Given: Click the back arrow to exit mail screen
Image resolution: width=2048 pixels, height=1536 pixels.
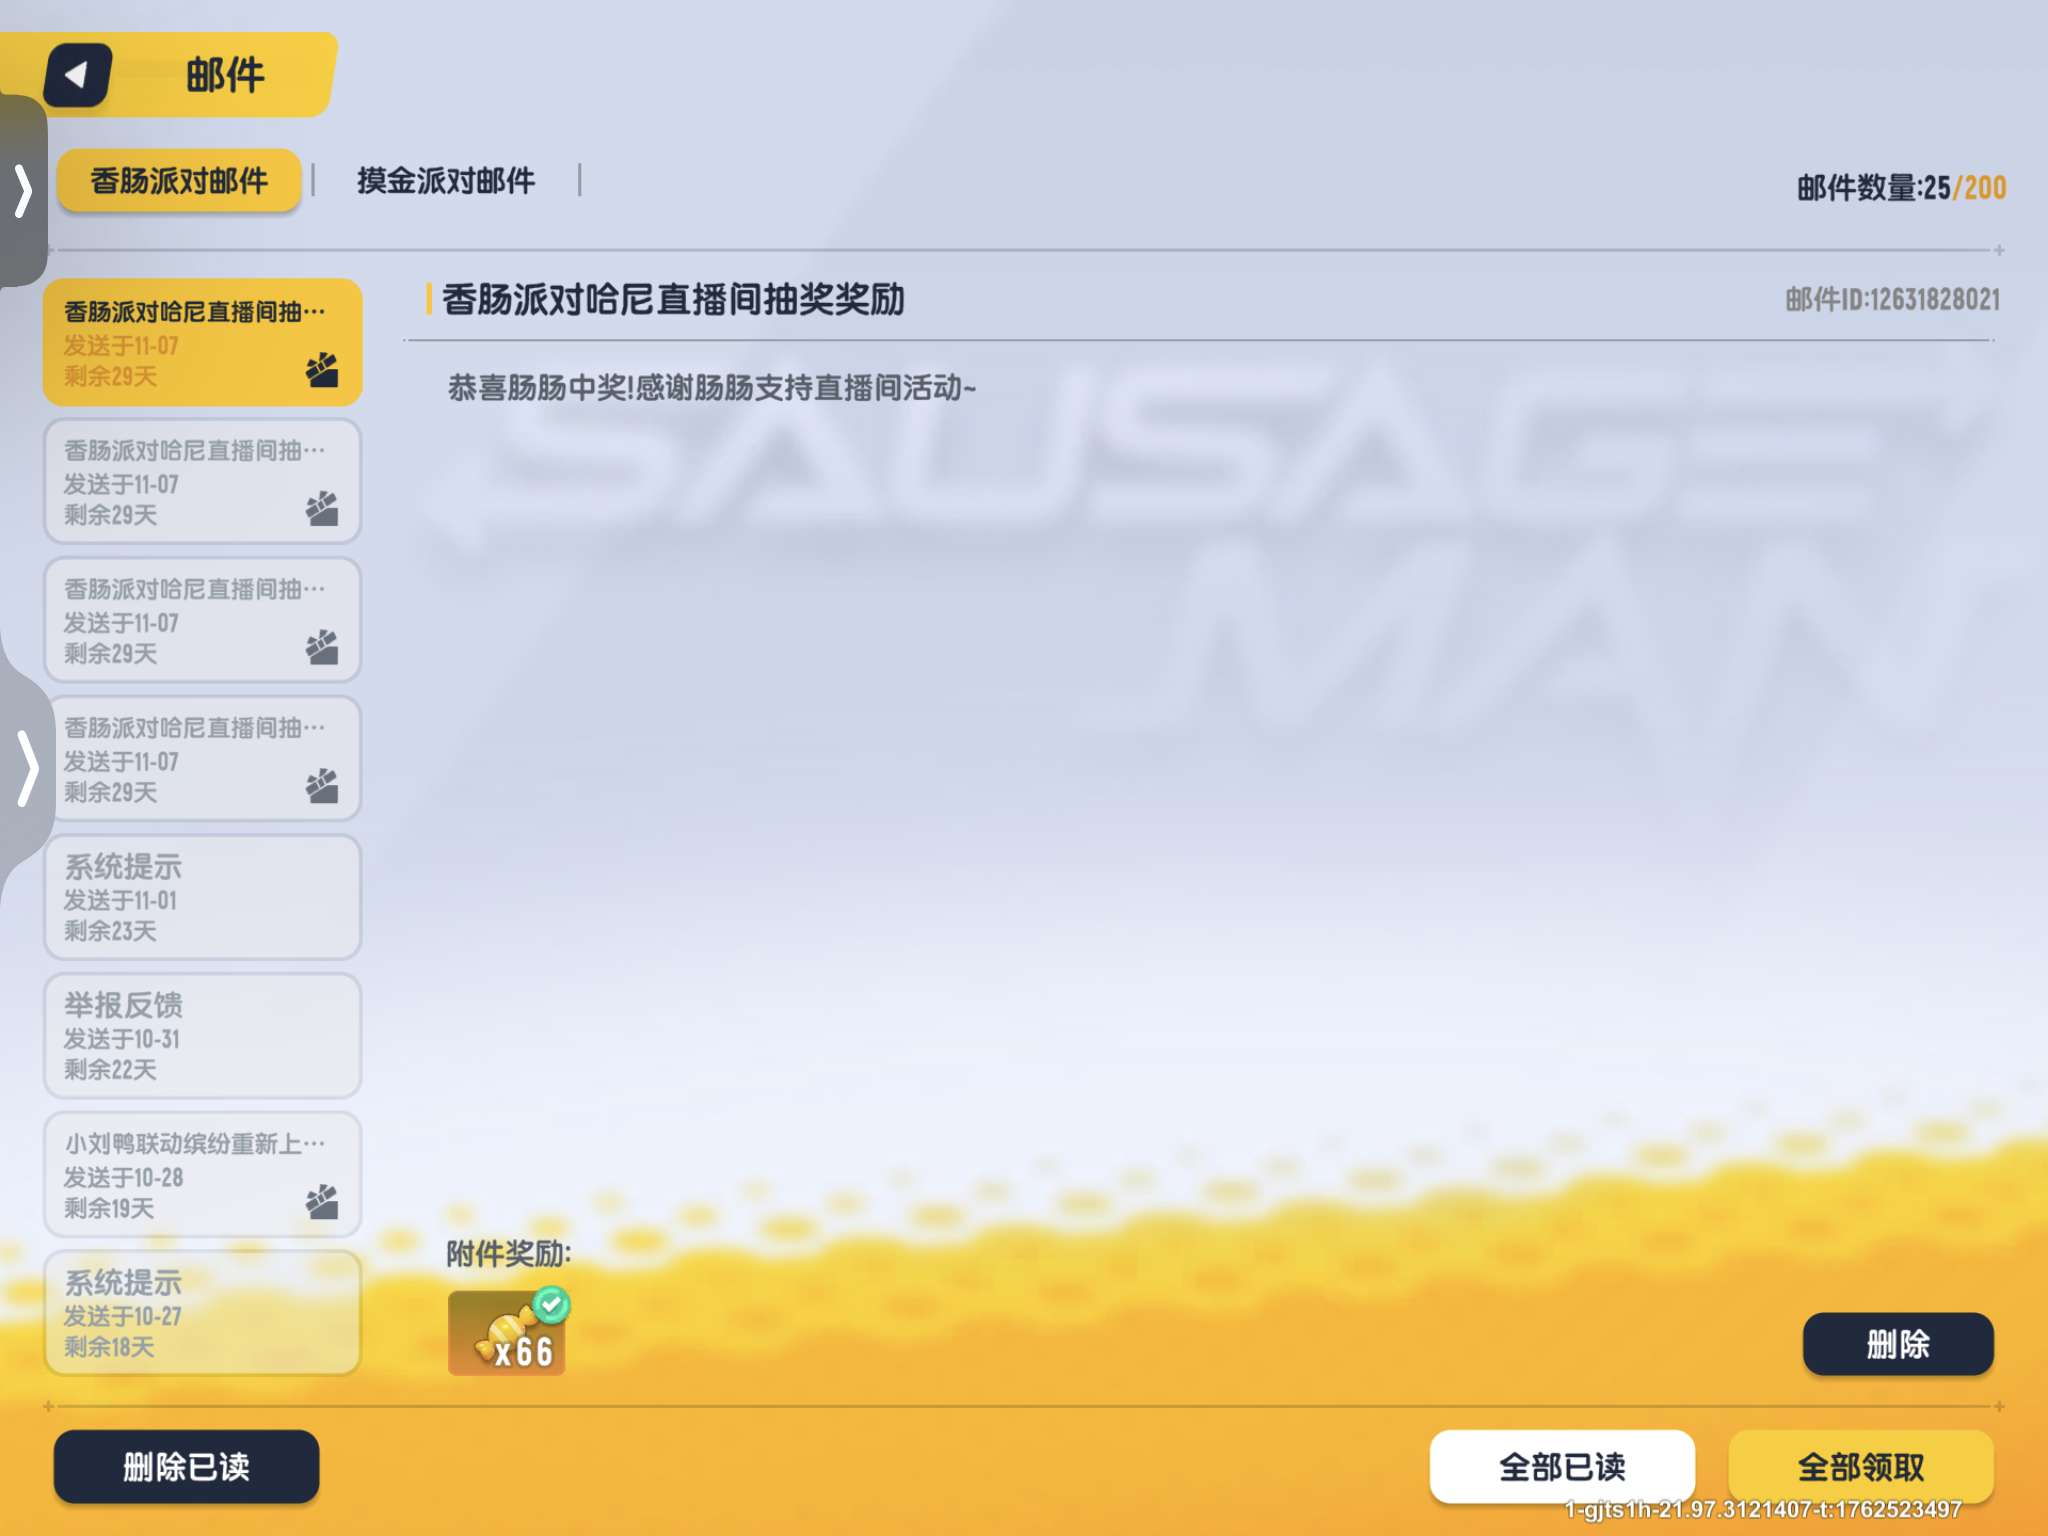Looking at the screenshot, I should pos(77,75).
